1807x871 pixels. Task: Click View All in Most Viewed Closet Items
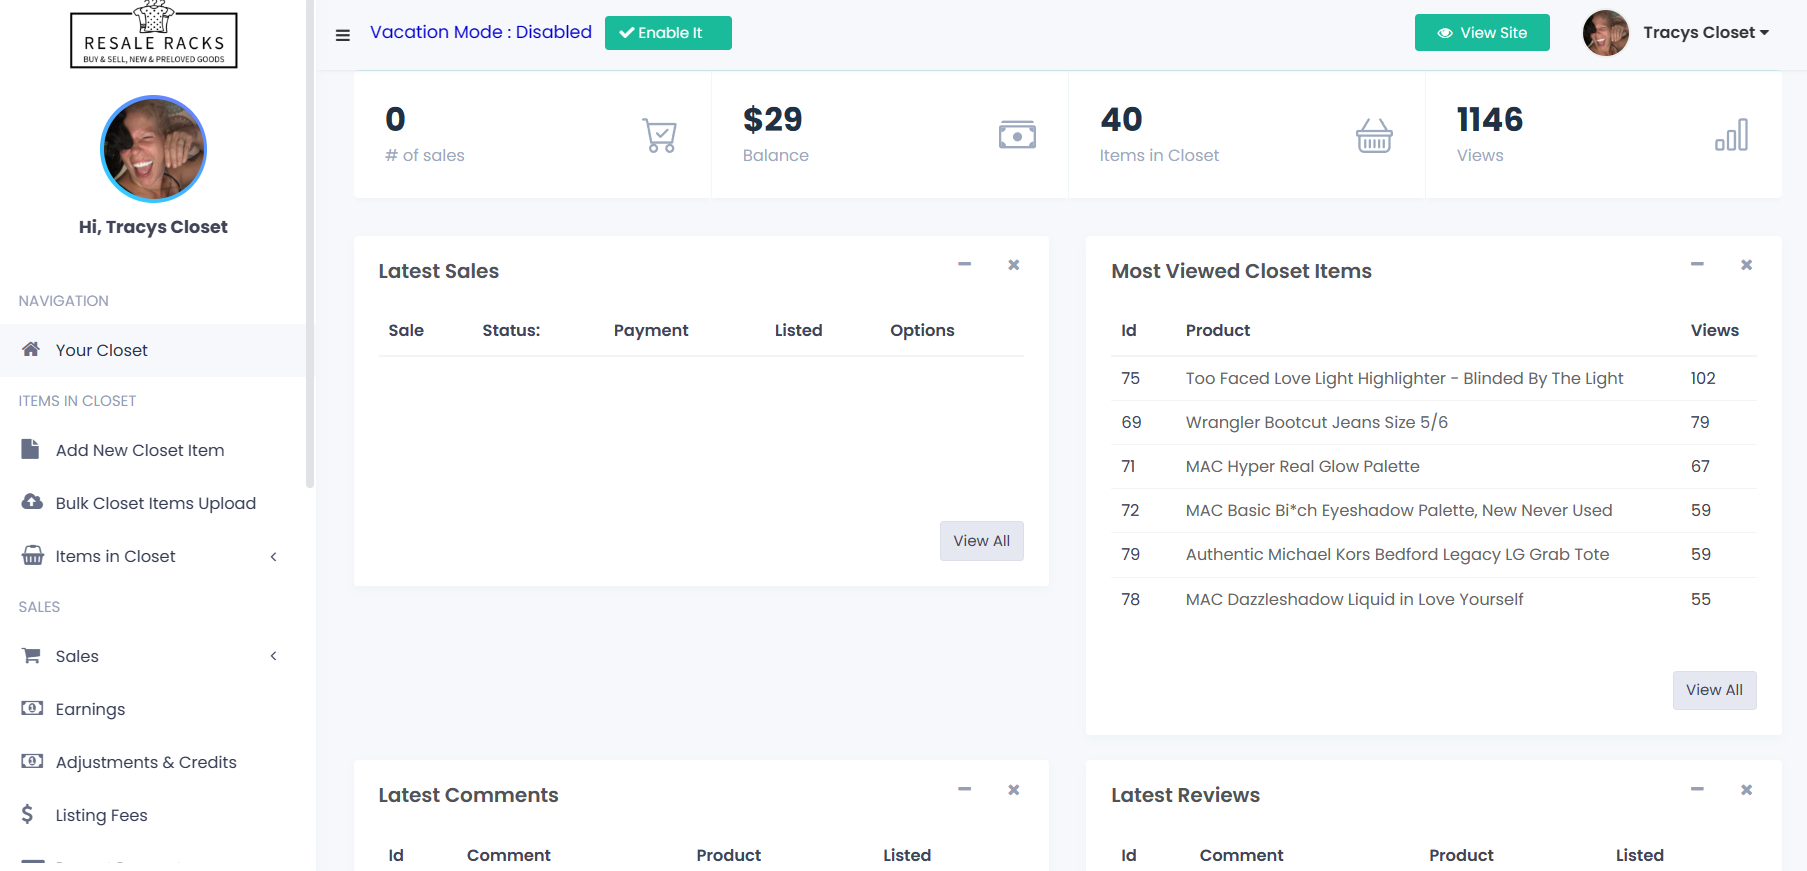pyautogui.click(x=1714, y=690)
